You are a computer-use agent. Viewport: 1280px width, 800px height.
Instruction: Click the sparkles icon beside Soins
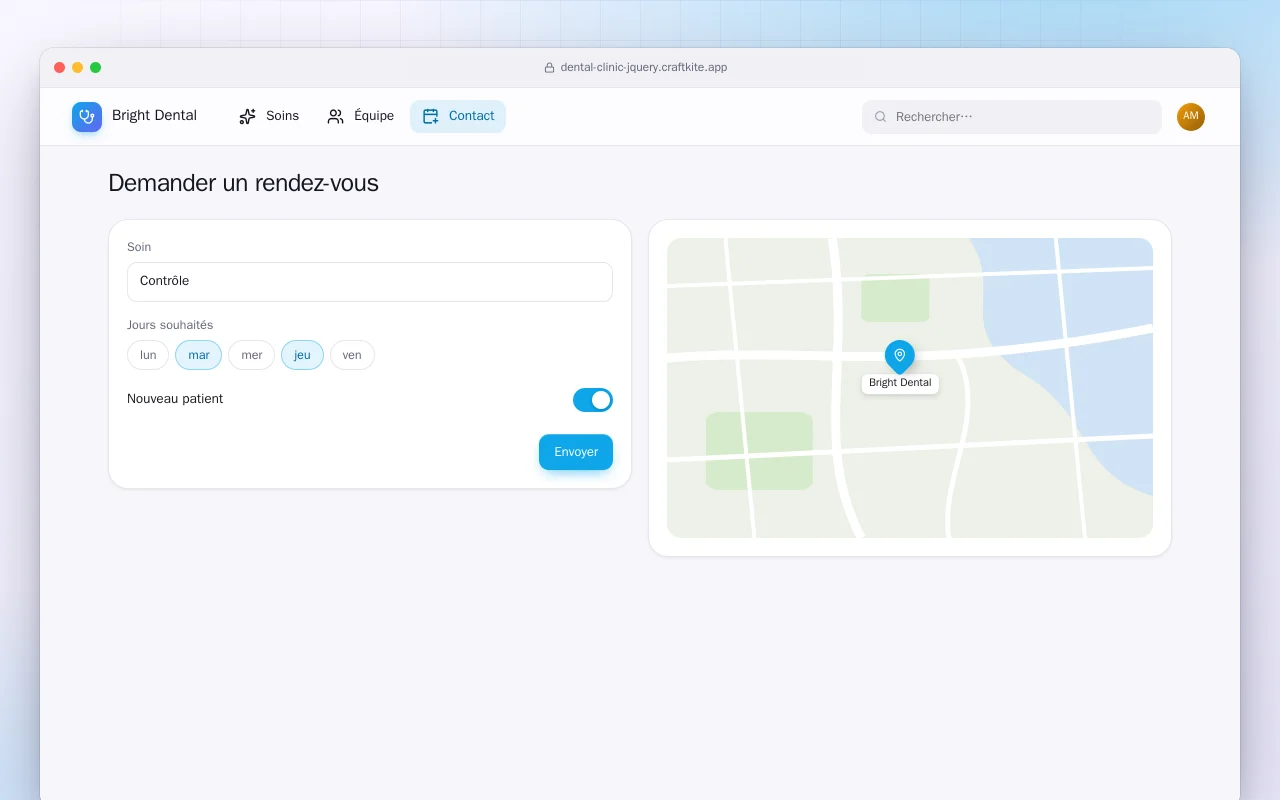[248, 116]
